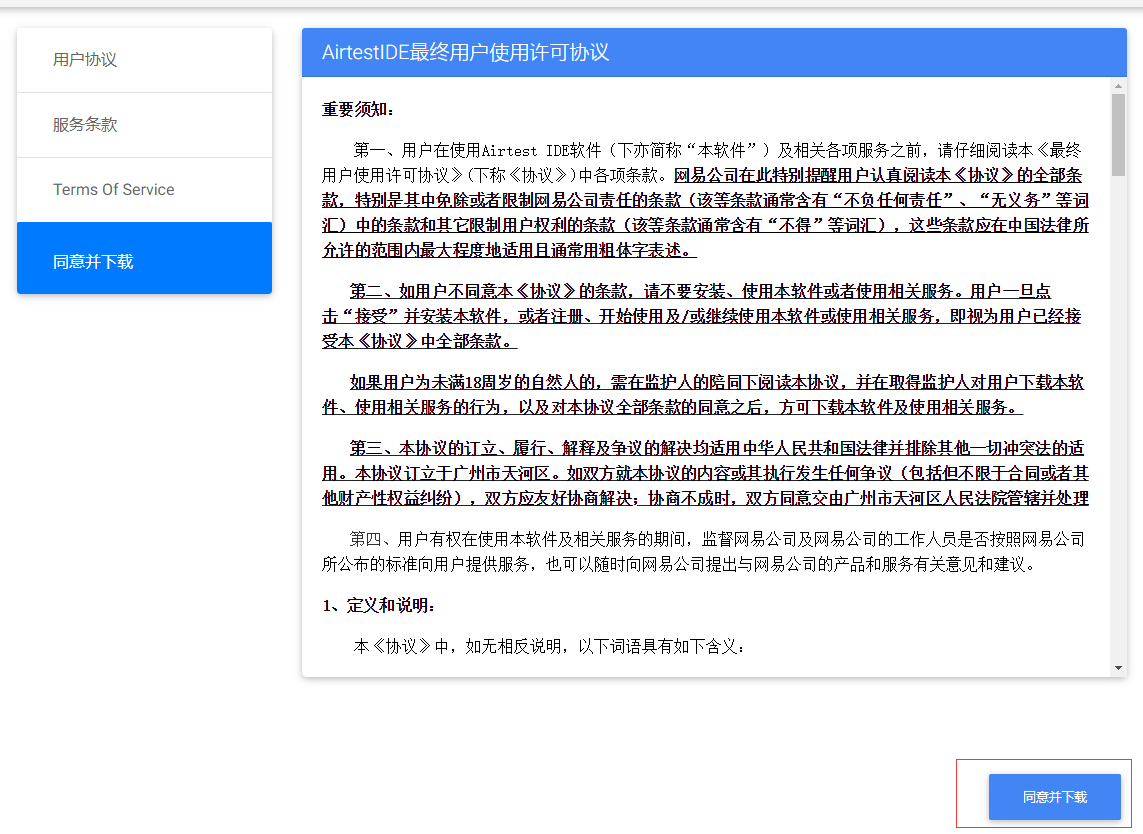Open the 用户协议 sidebar tab
This screenshot has width=1143, height=834.
144,60
